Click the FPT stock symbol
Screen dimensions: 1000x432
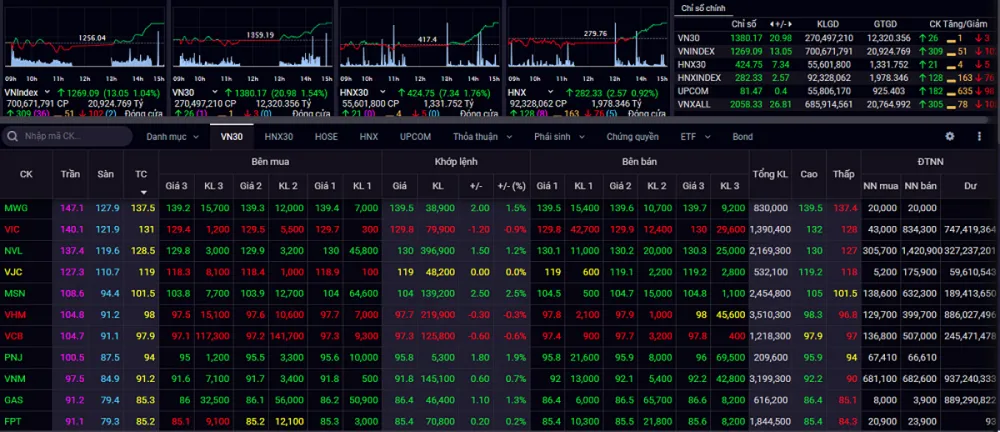[14, 421]
